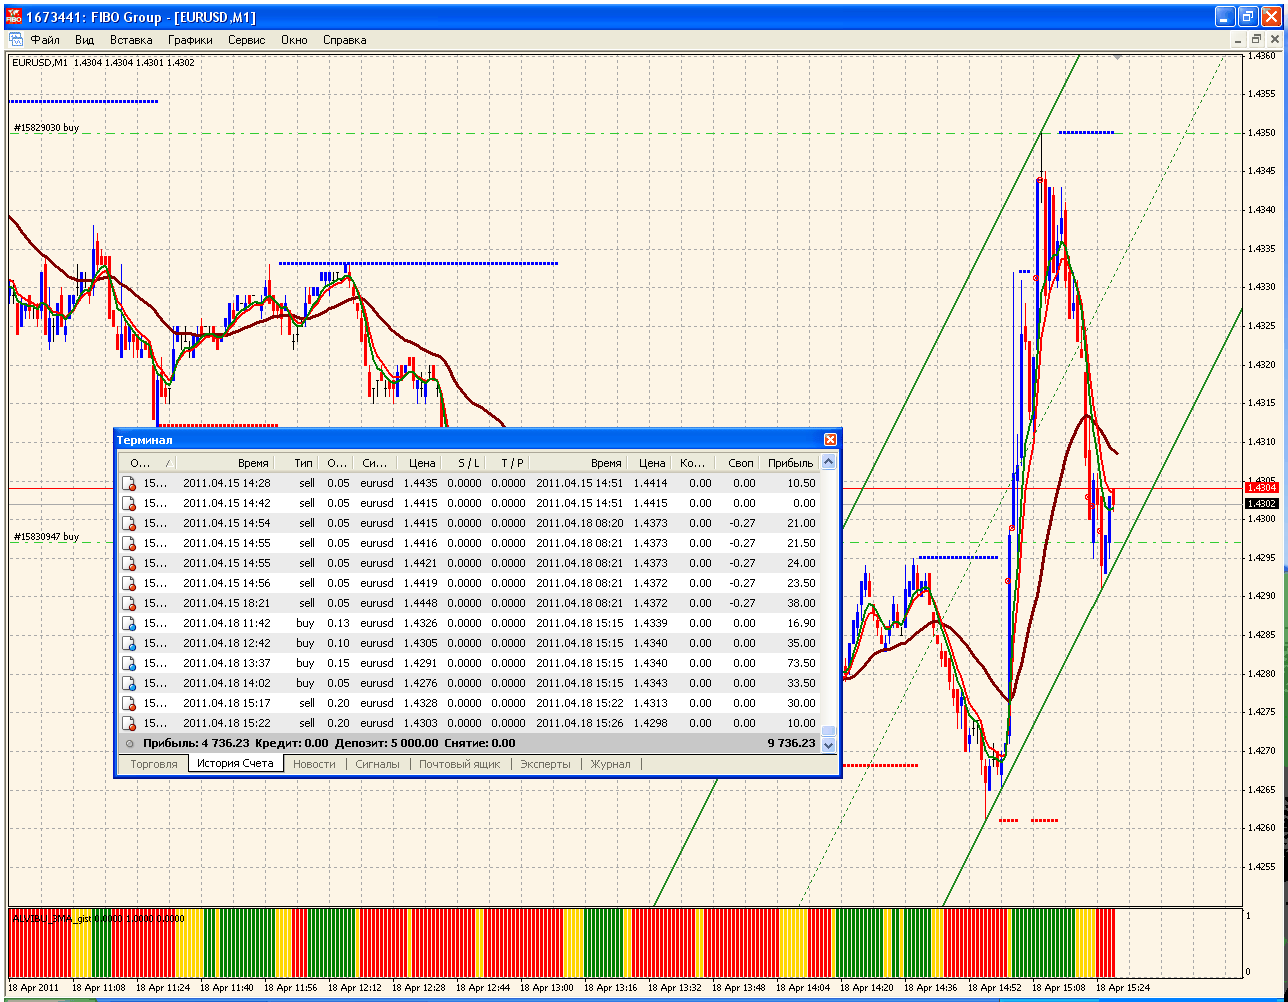Click sell order icon for 2011.04.18 15:22
The image size is (1288, 1002).
(128, 723)
